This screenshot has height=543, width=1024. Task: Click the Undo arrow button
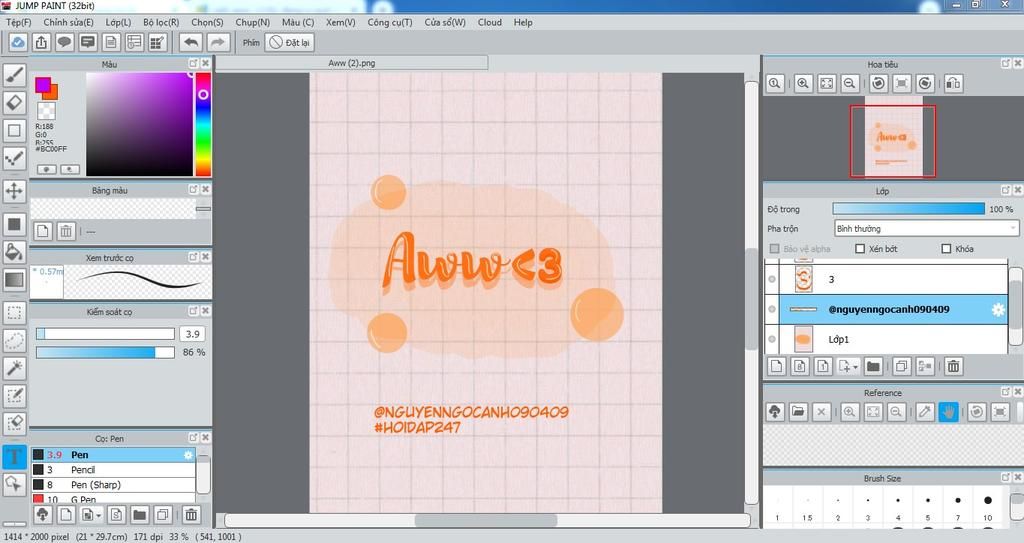point(191,42)
